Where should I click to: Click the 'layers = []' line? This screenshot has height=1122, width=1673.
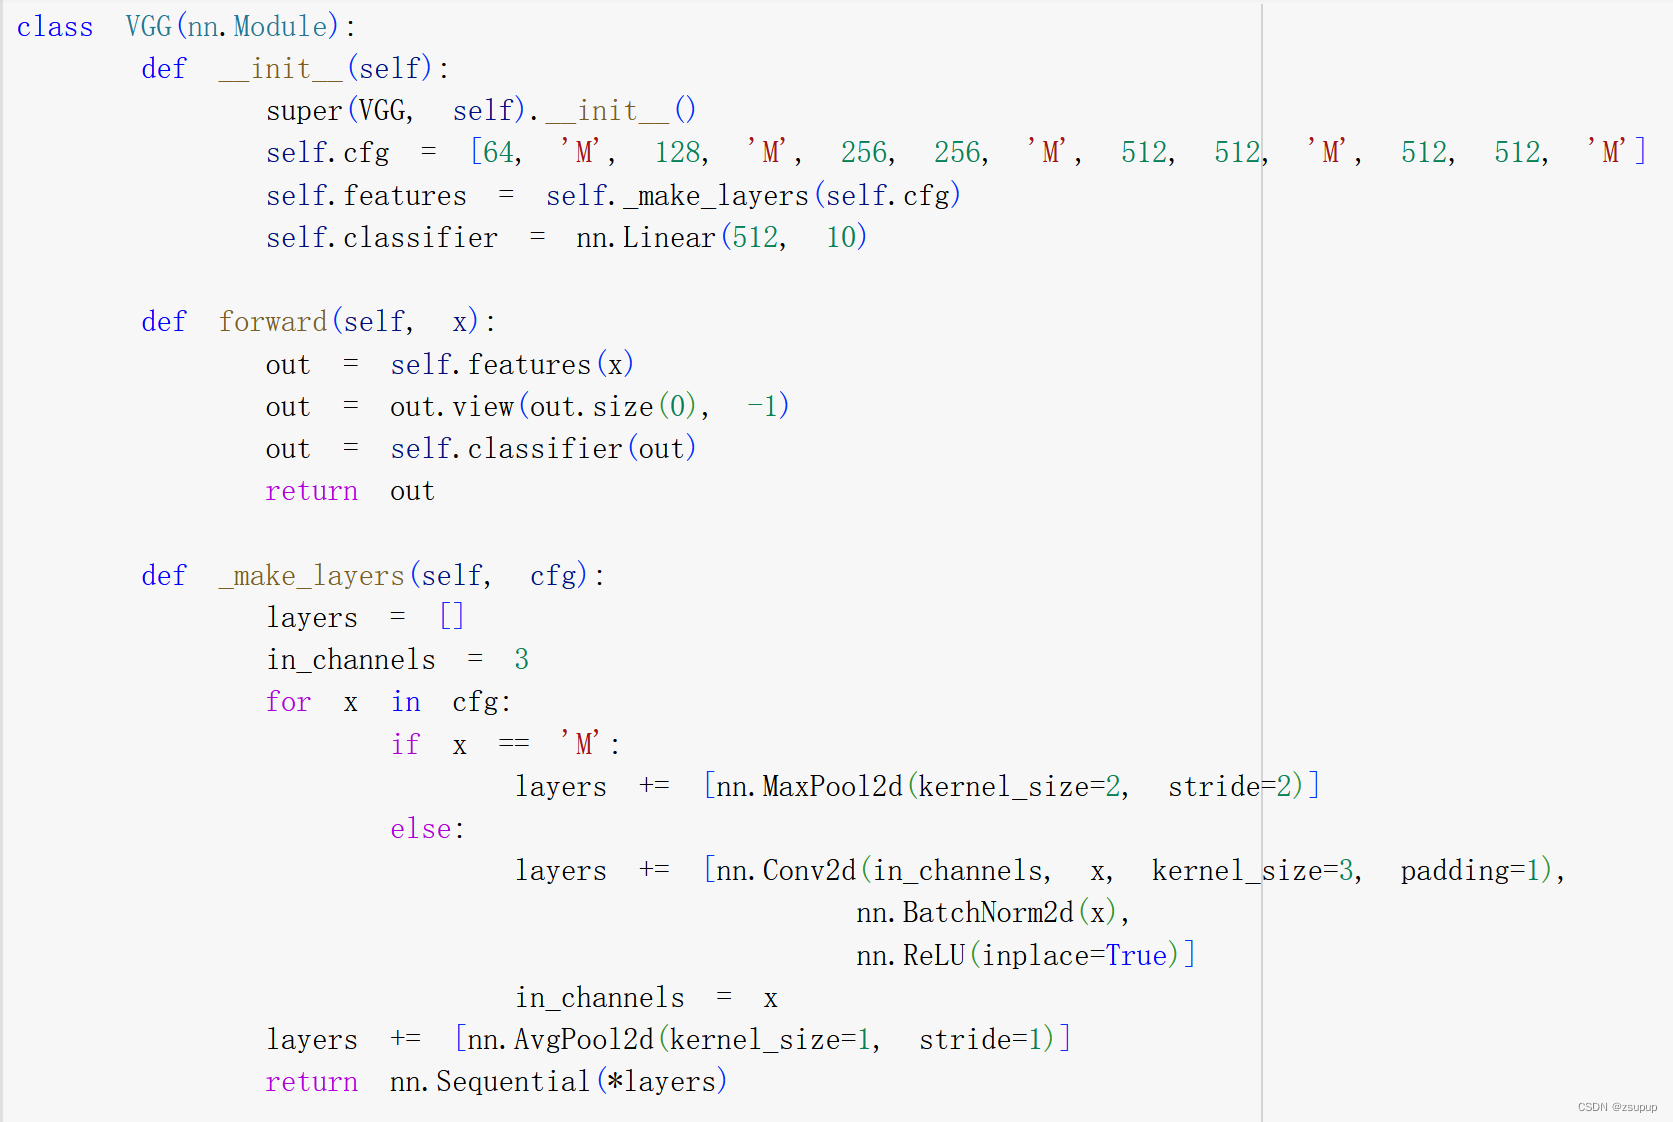[x=365, y=618]
